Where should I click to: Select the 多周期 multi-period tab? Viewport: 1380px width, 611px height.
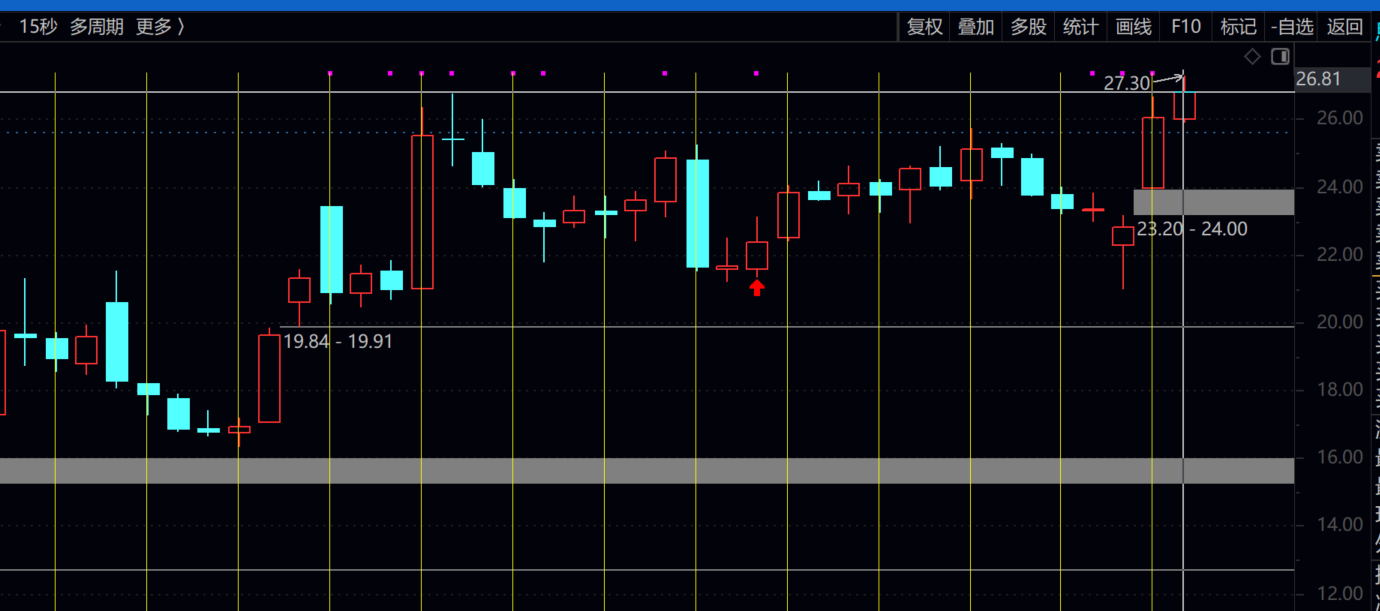(x=97, y=27)
